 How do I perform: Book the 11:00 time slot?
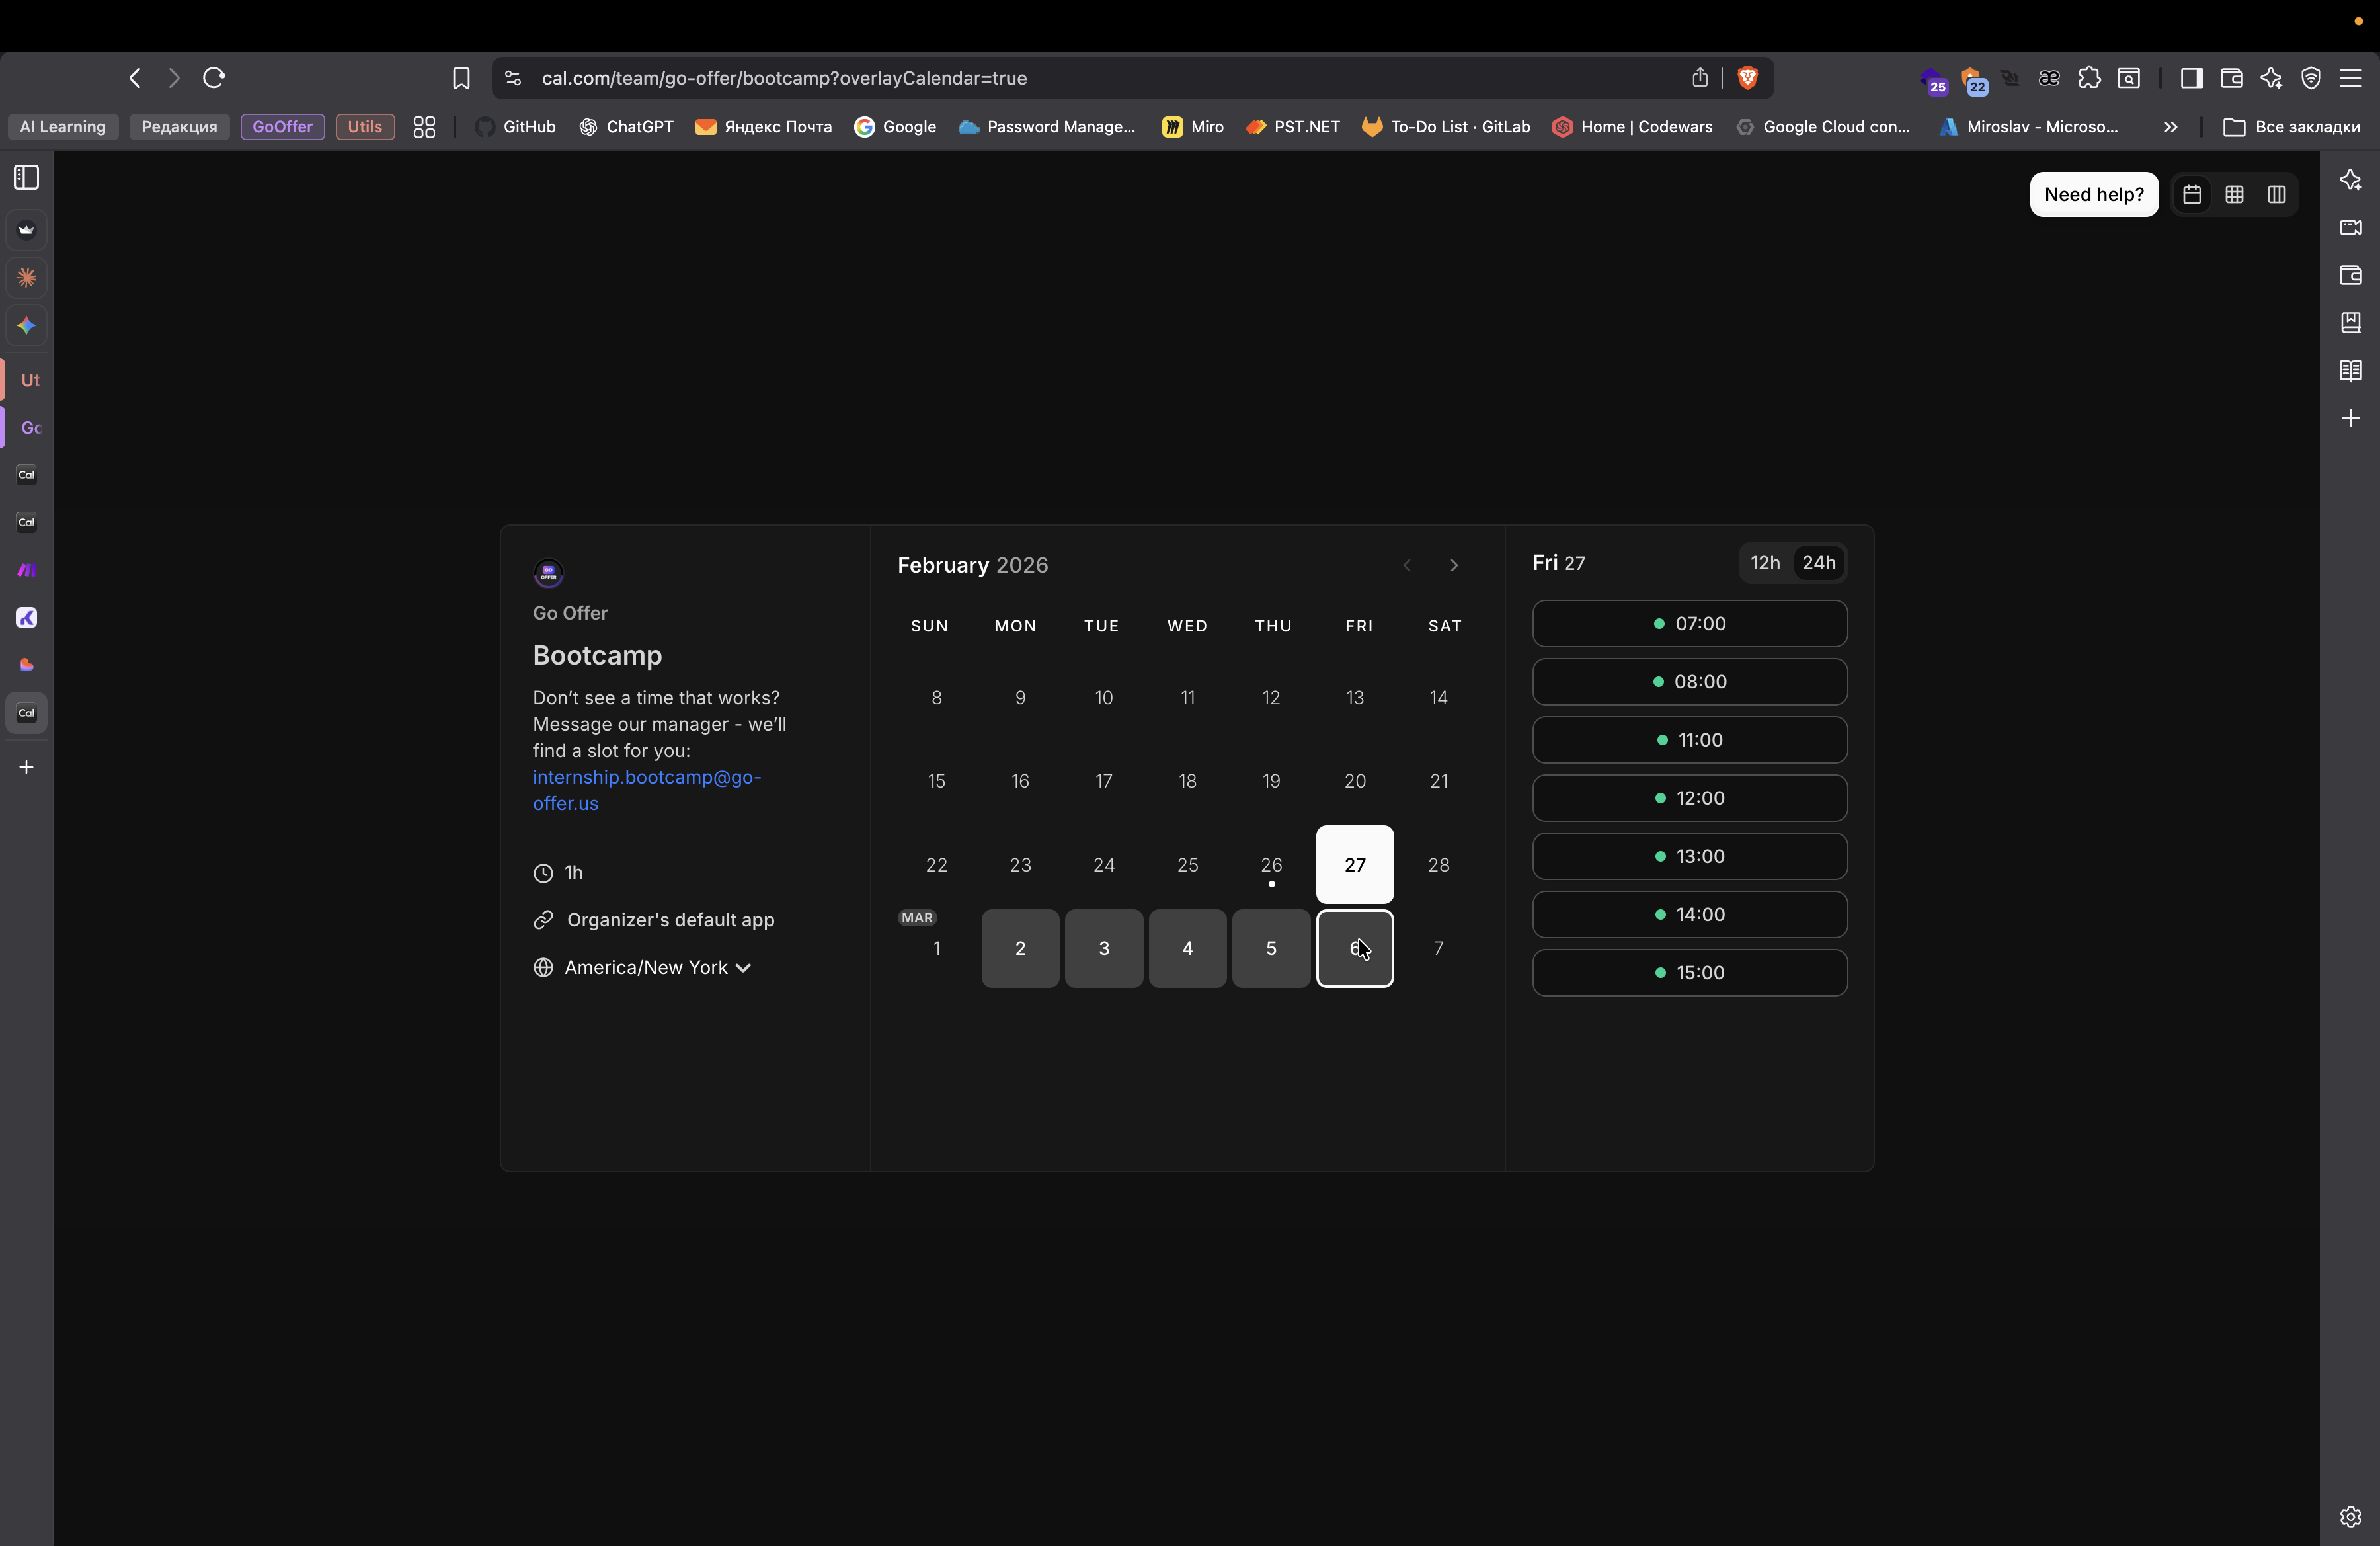[x=1689, y=740]
